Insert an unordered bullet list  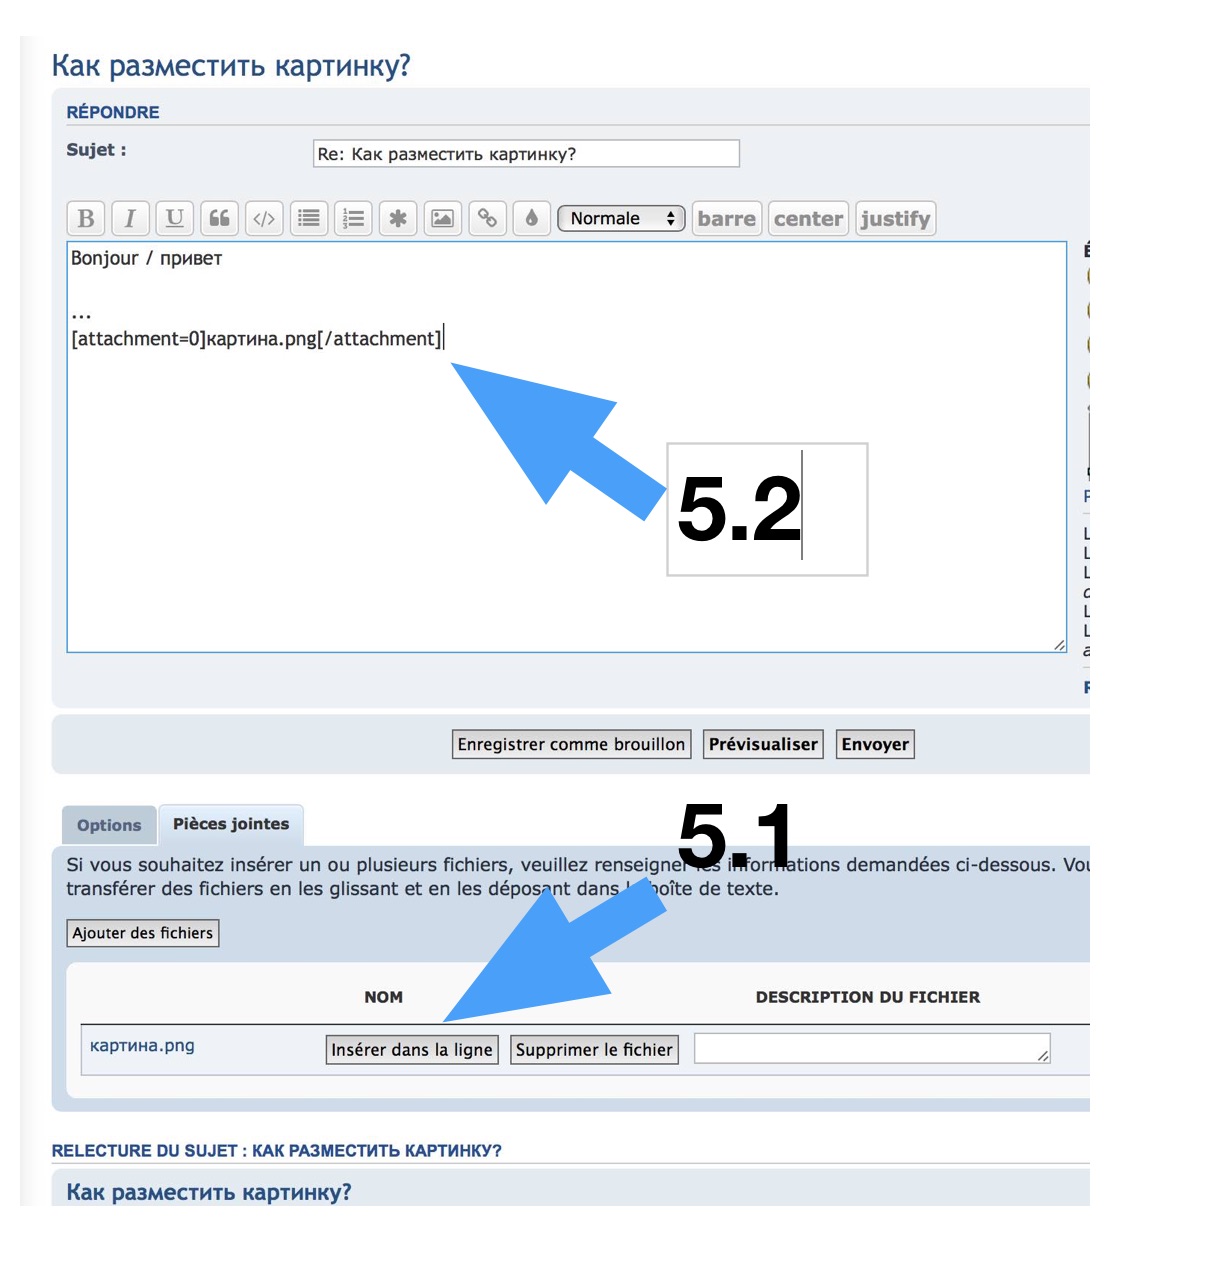tap(309, 219)
